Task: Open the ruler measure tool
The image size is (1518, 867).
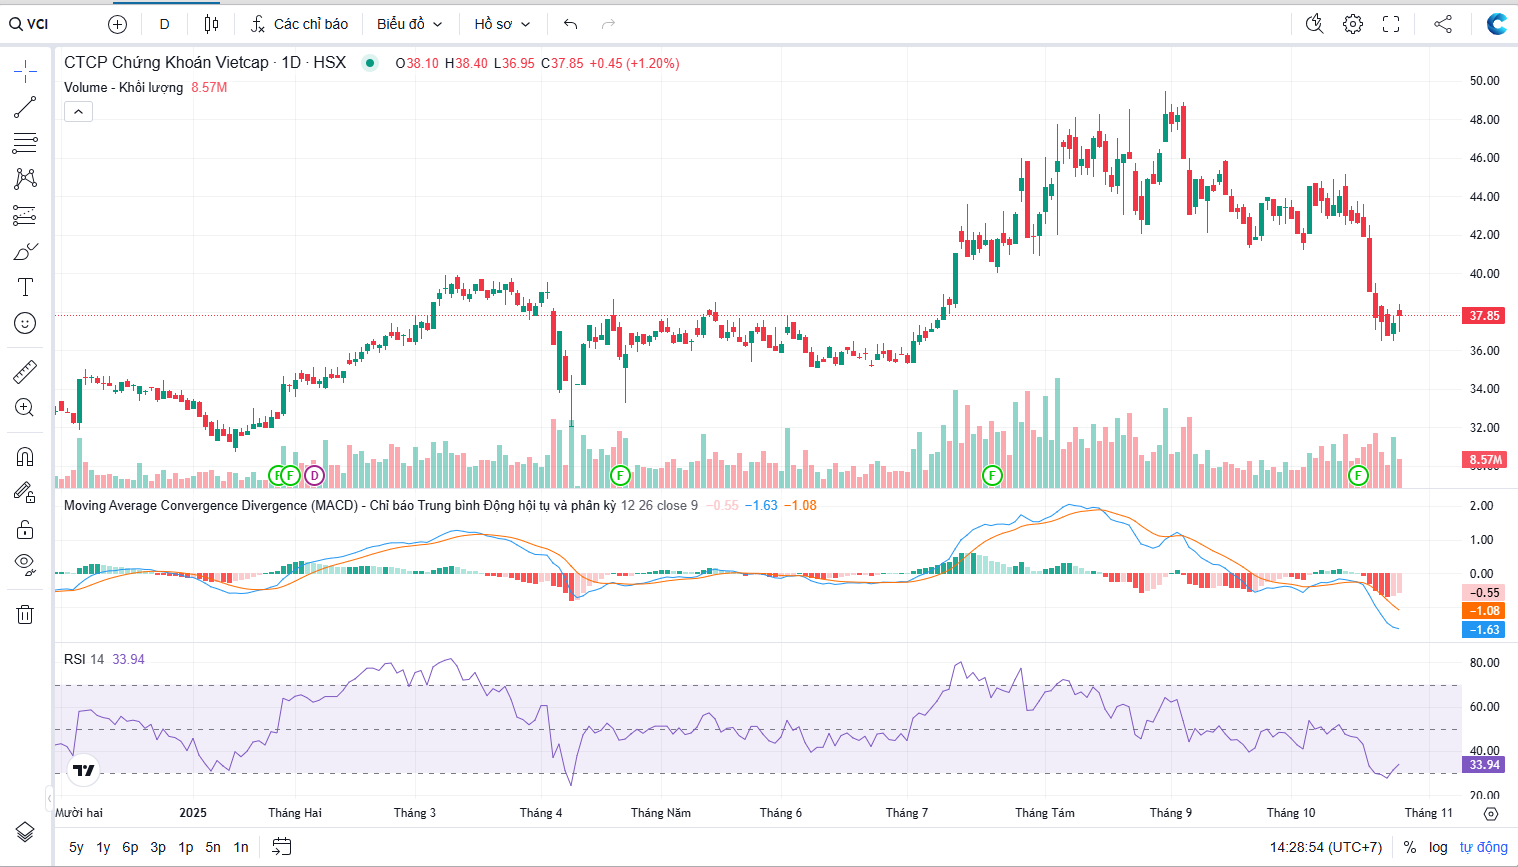Action: click(25, 372)
